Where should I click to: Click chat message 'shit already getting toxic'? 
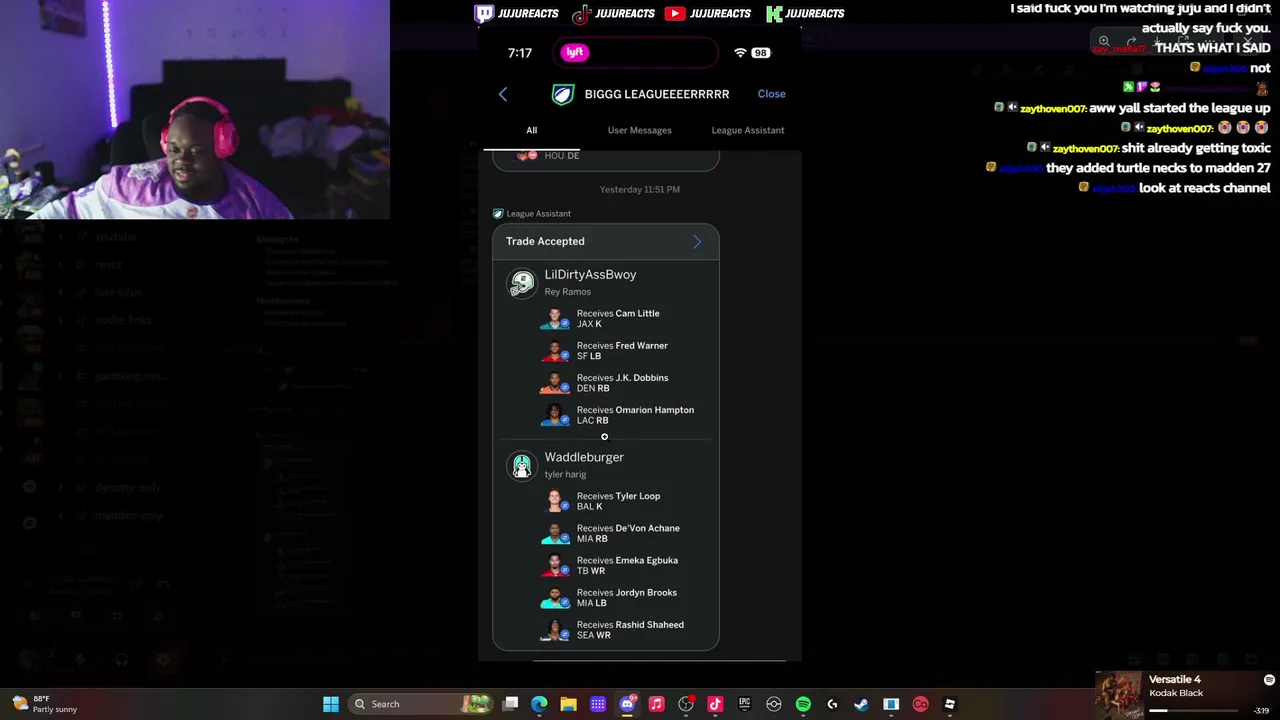coord(1196,148)
